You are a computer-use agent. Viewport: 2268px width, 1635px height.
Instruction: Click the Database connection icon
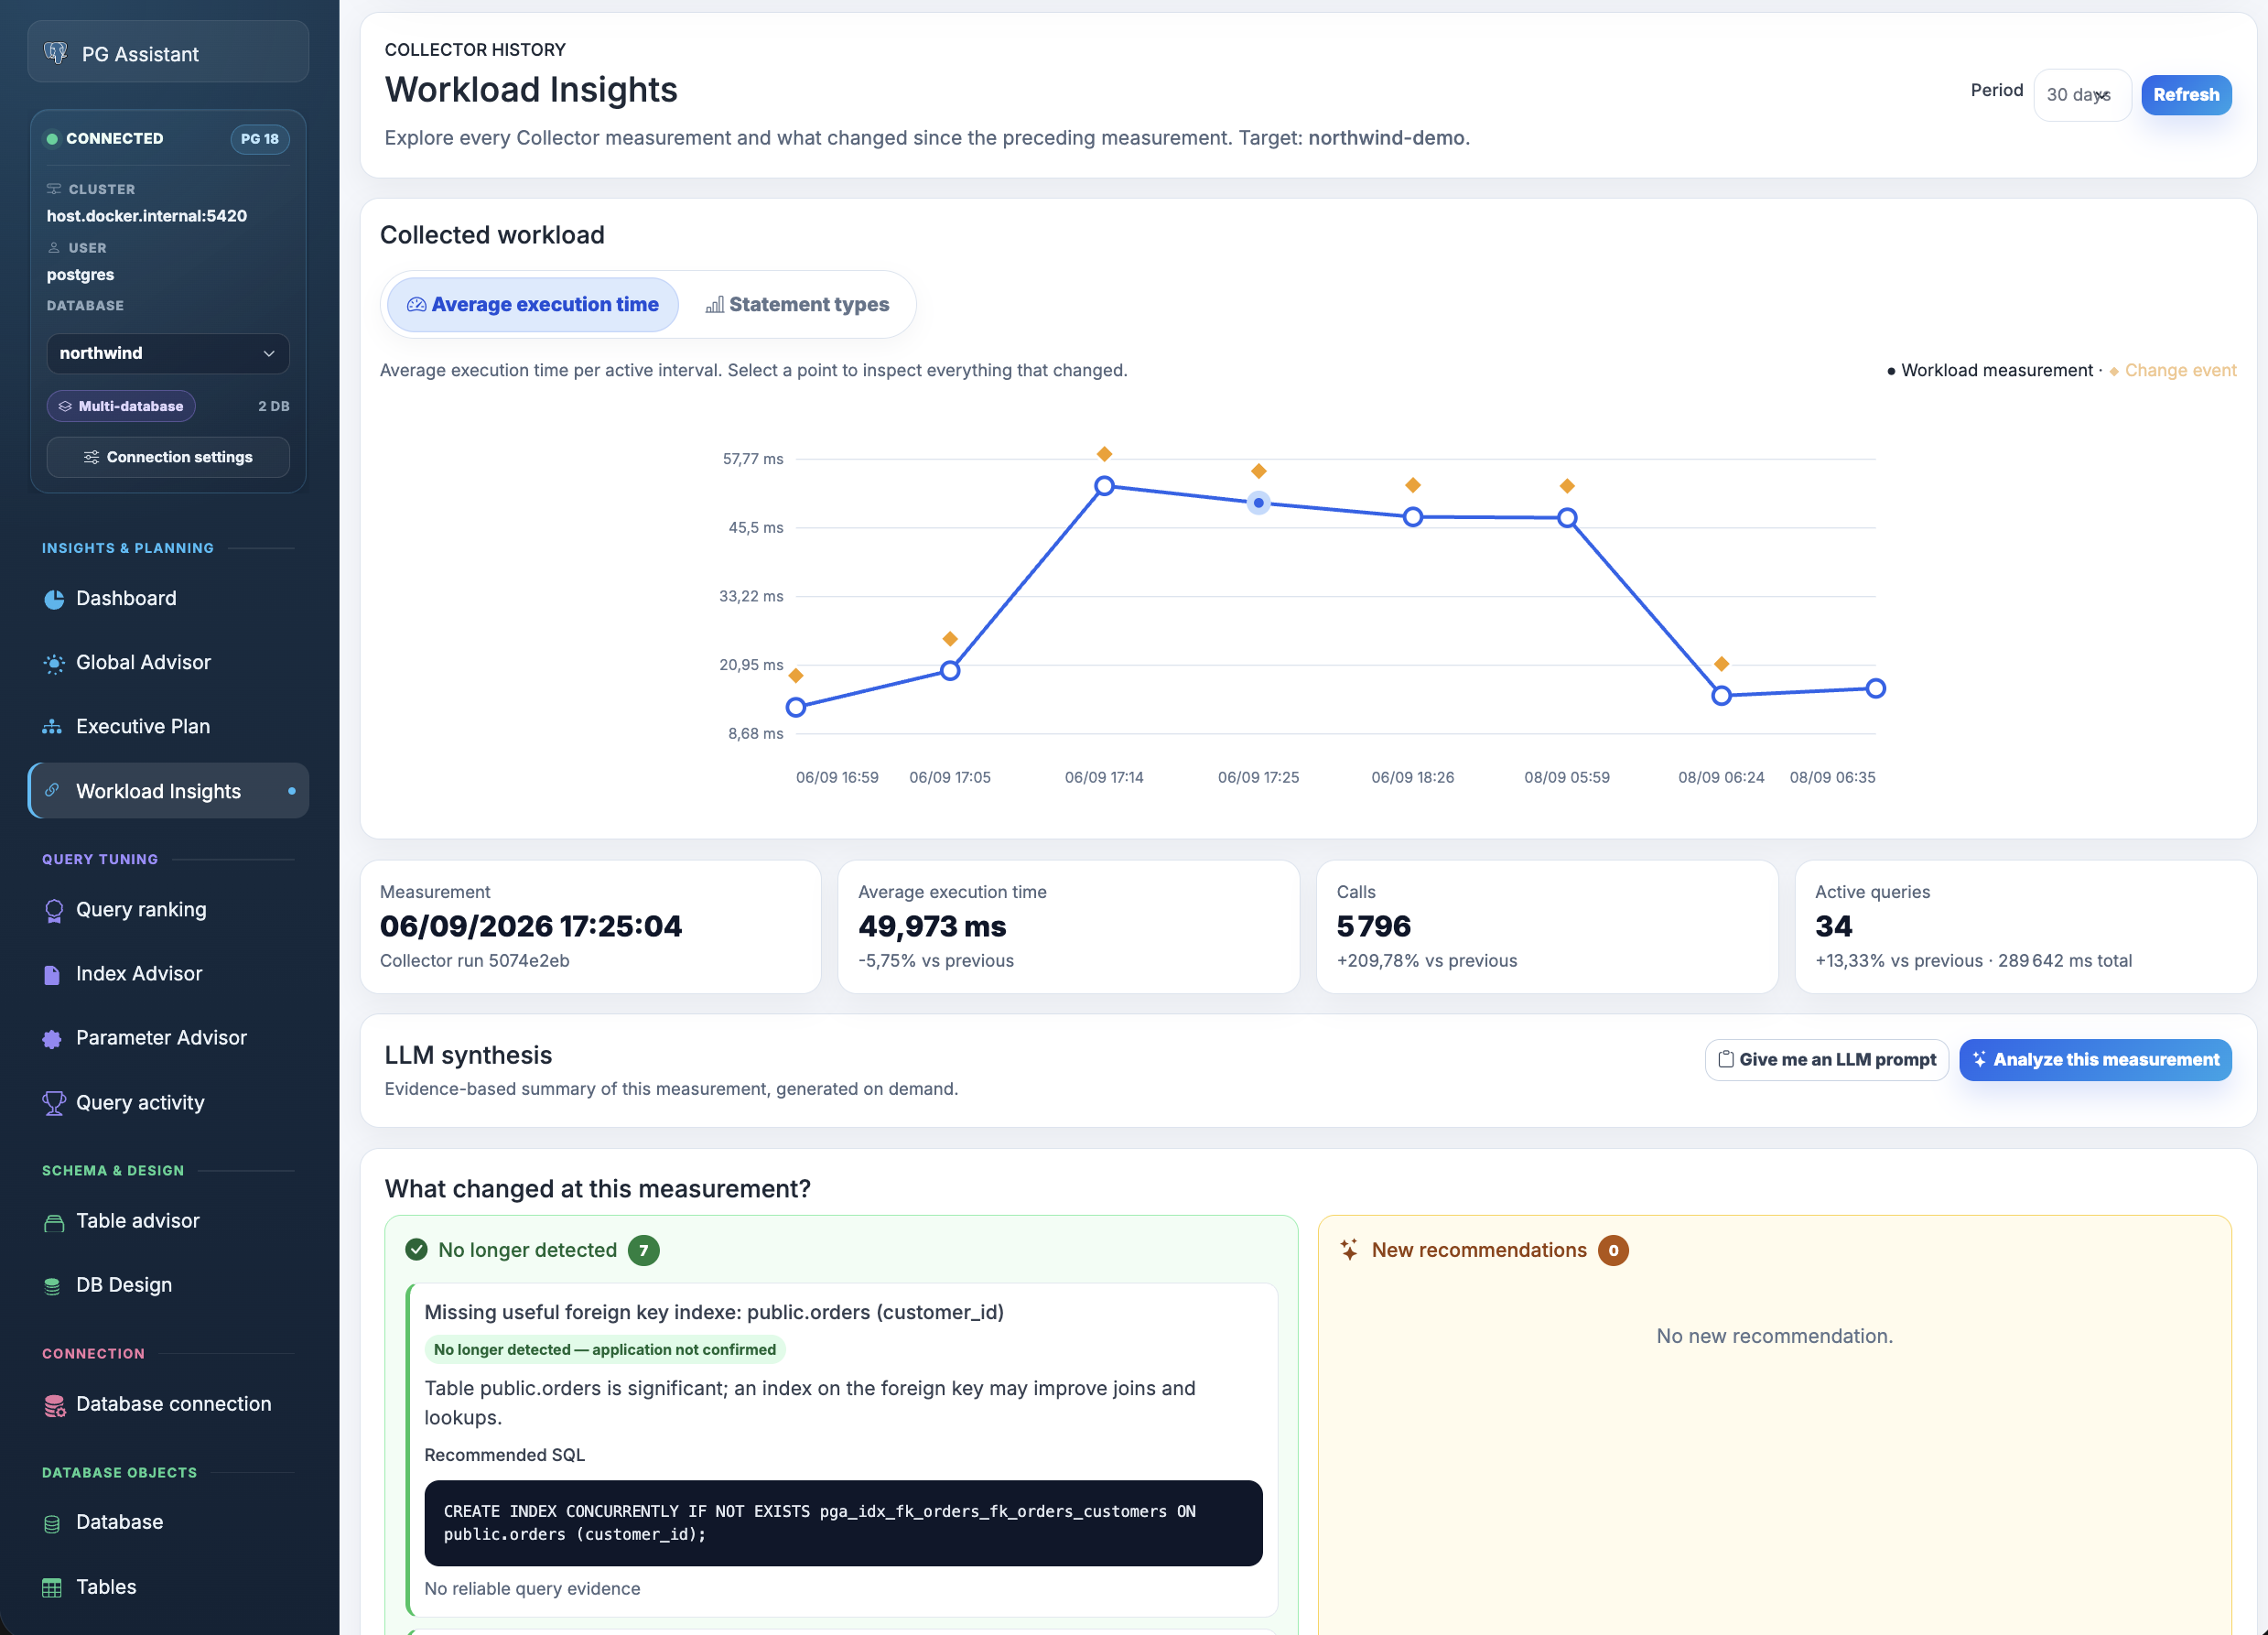(x=55, y=1405)
